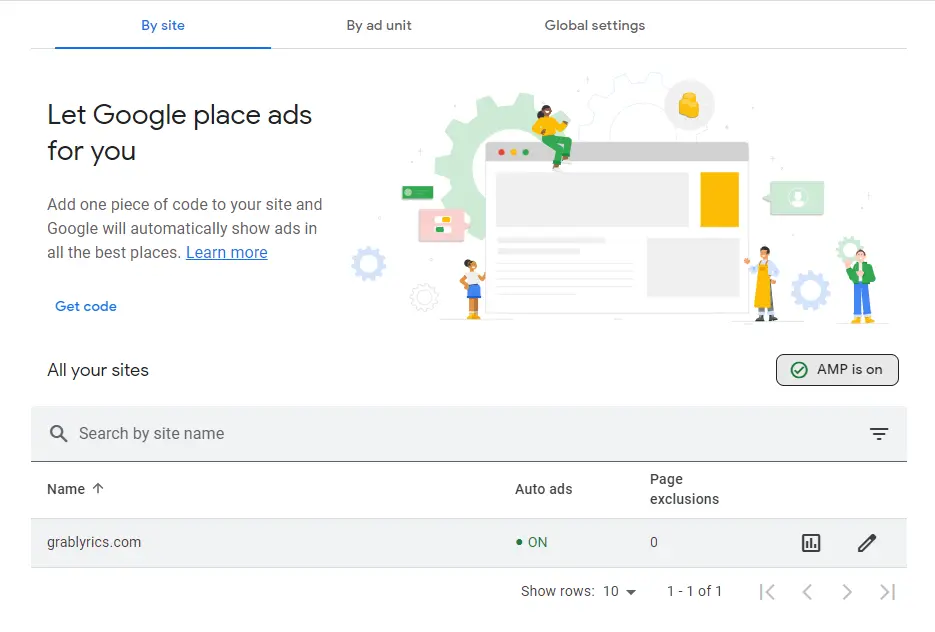935x632 pixels.
Task: Click the AMP is on button
Action: tap(837, 370)
